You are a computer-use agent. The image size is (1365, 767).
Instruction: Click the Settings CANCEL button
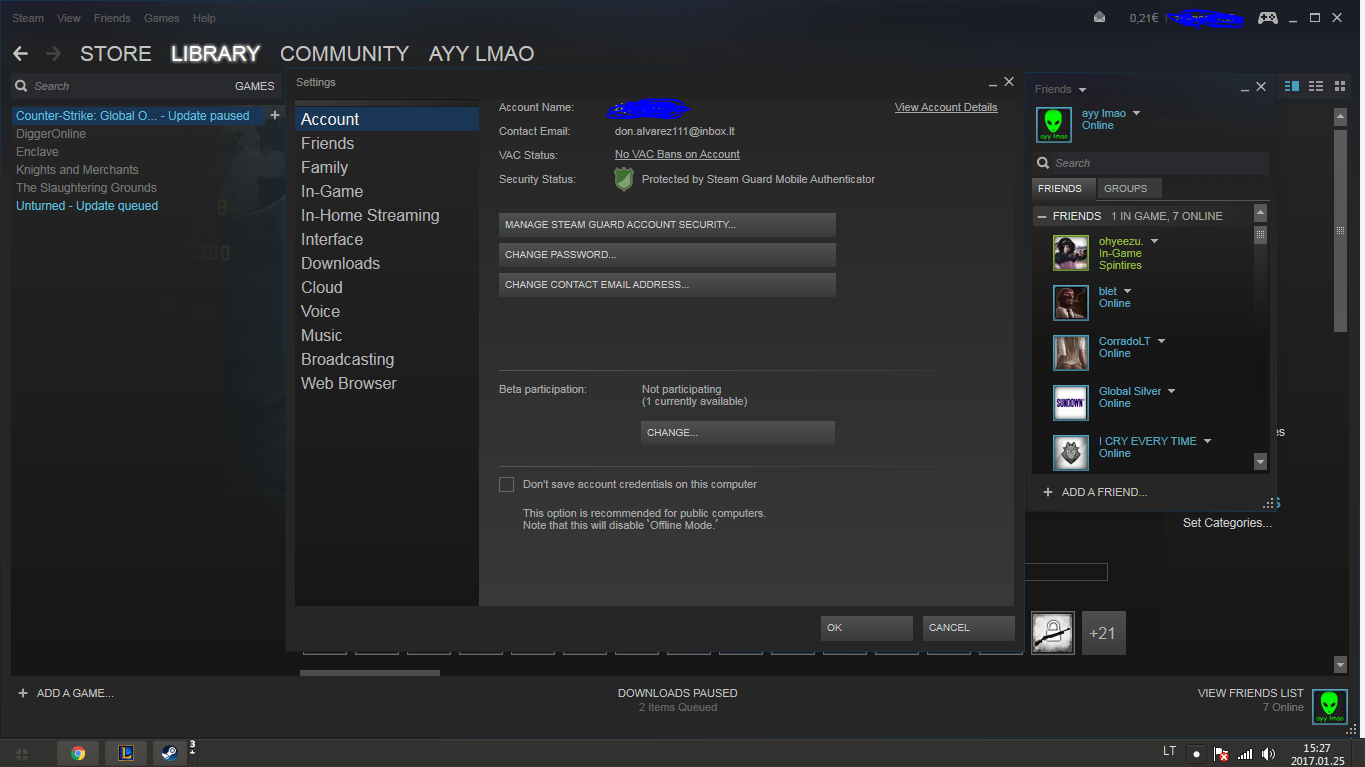click(x=969, y=628)
